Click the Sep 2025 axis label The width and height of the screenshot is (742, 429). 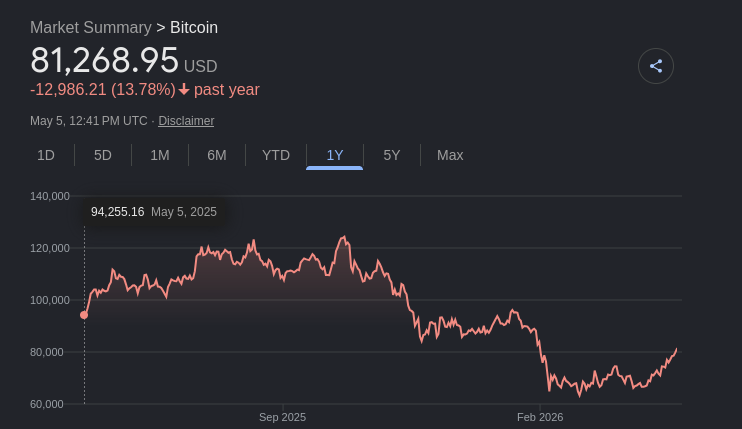283,417
